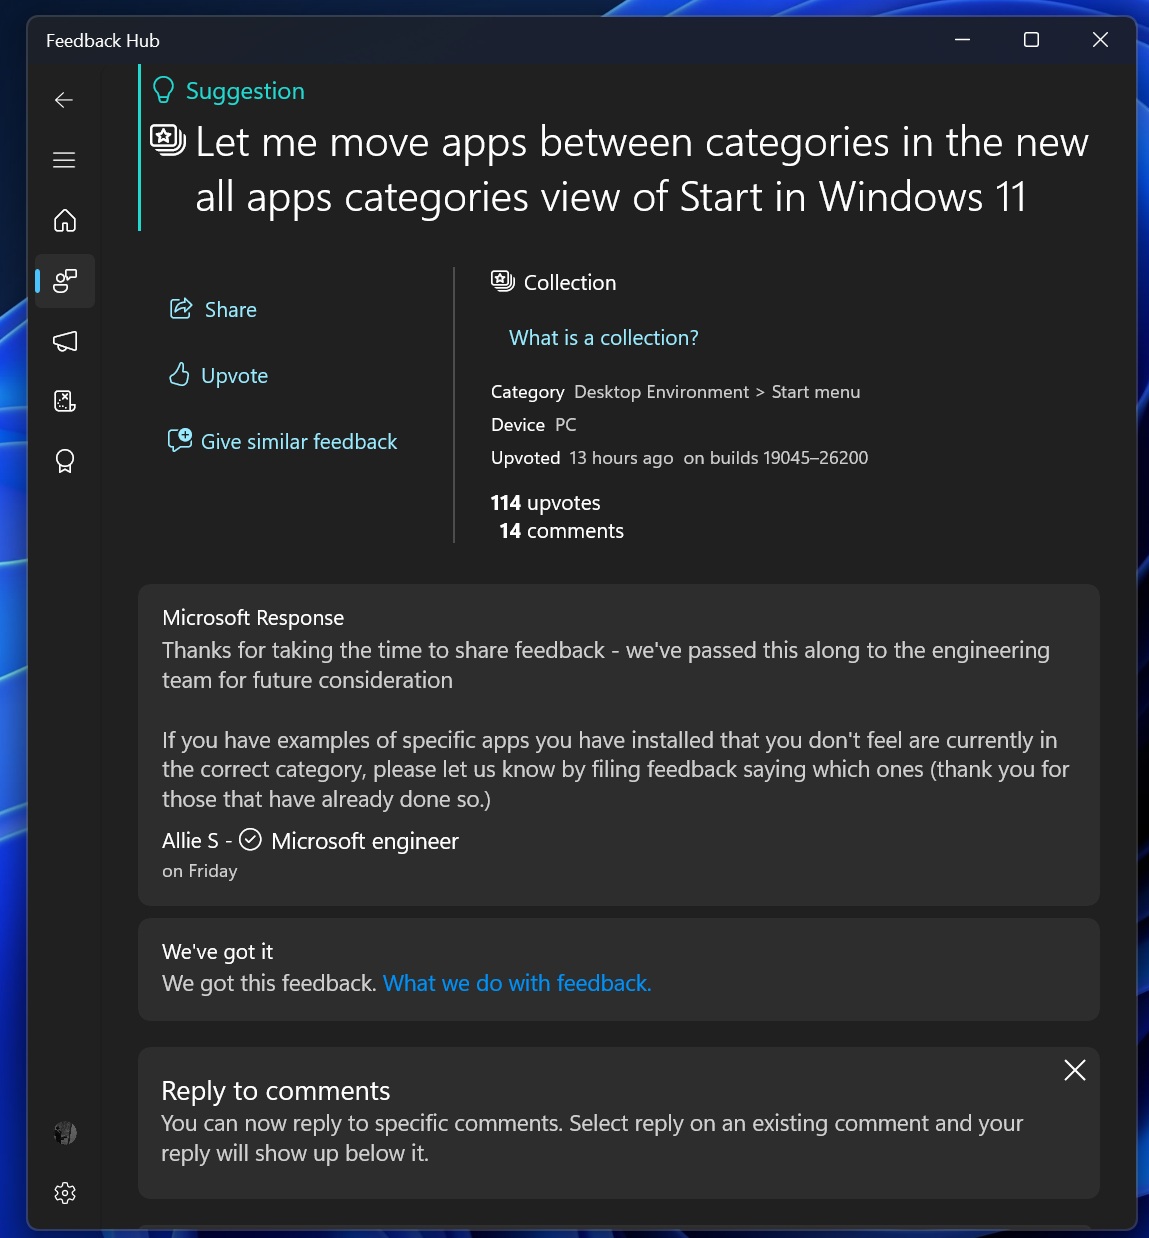Open the navigation hamburger menu
The width and height of the screenshot is (1149, 1238).
coord(64,160)
